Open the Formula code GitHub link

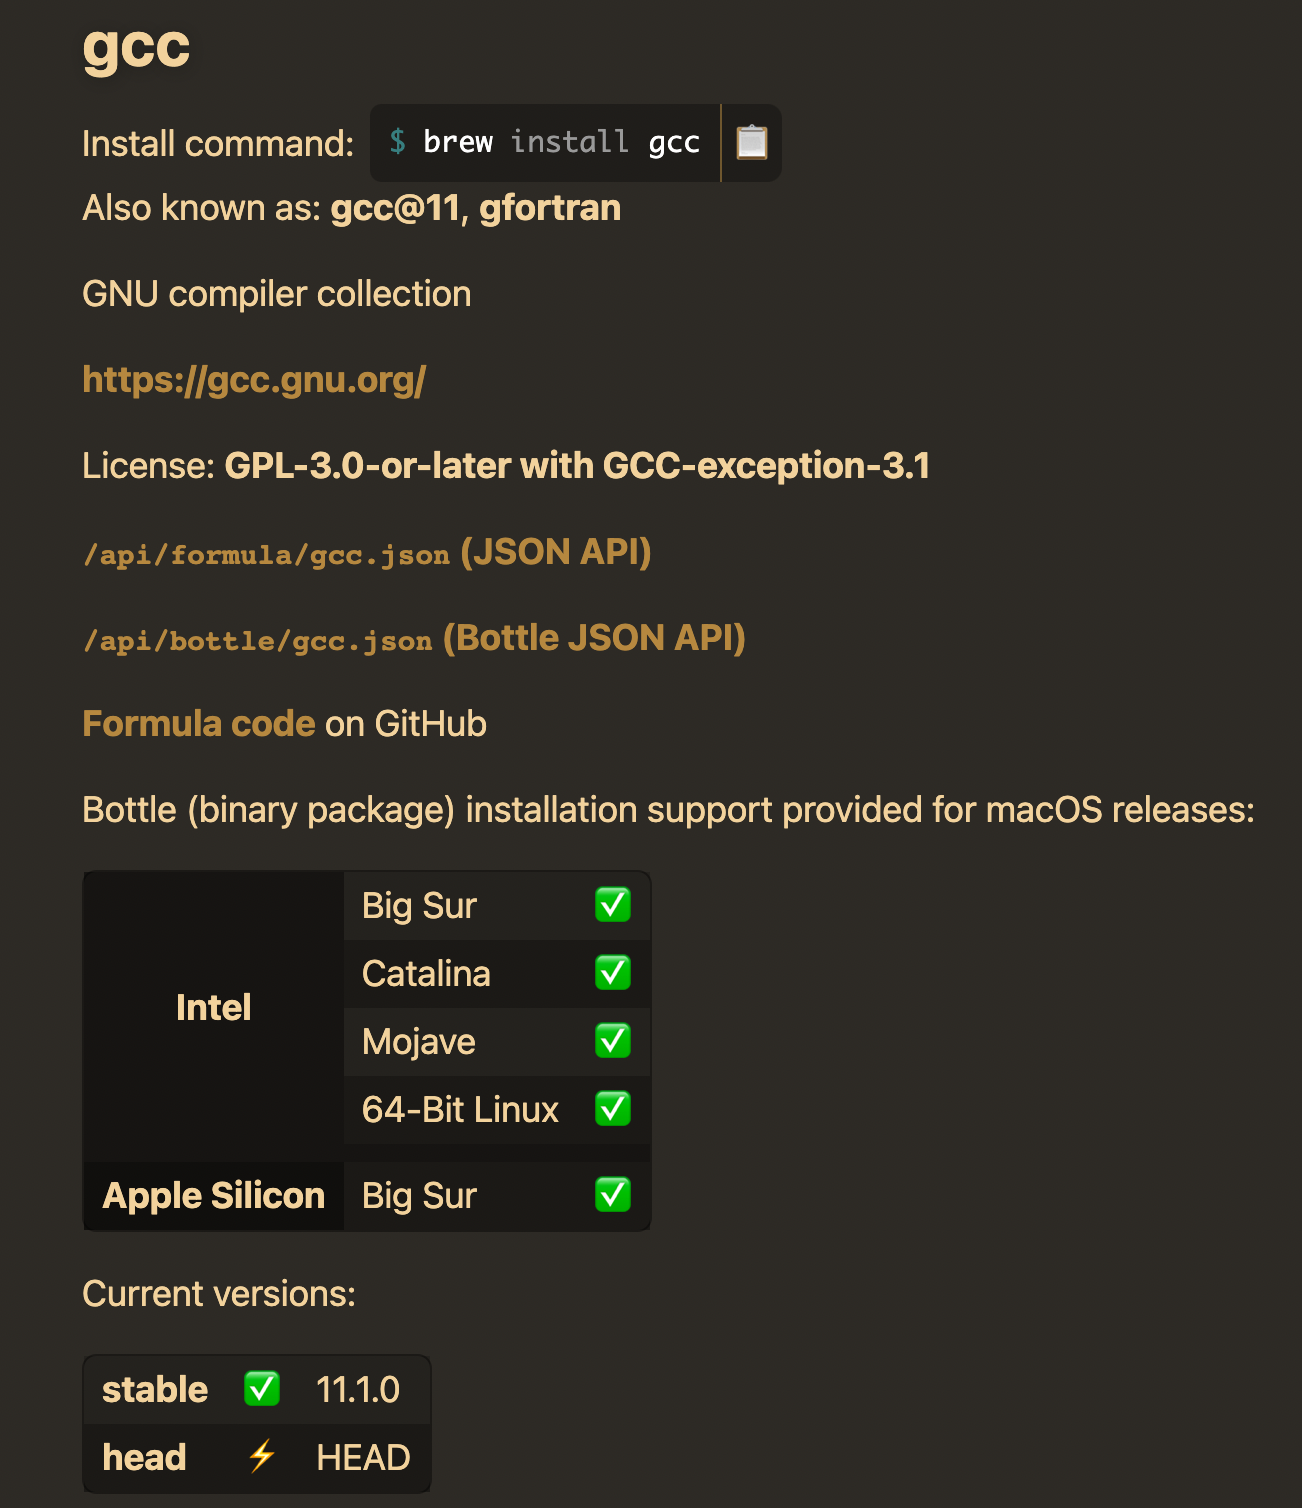(198, 723)
